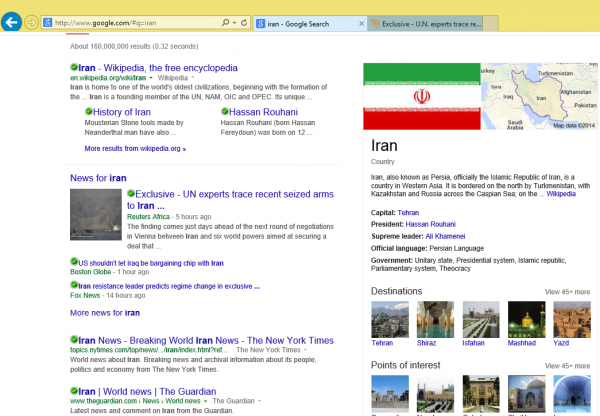This screenshot has height=416, width=600.
Task: Click About 160,000,000 results text
Action: click(x=134, y=46)
